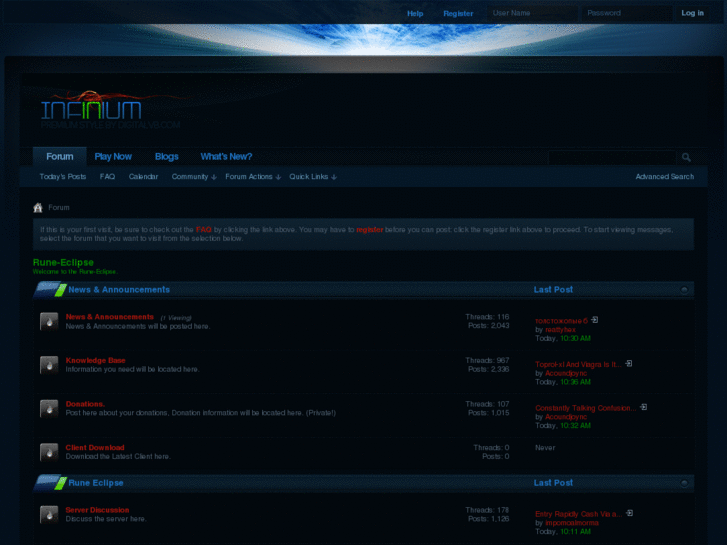Viewport: 727px width, 545px height.
Task: Click Client Download forum status icon
Action: click(x=49, y=452)
